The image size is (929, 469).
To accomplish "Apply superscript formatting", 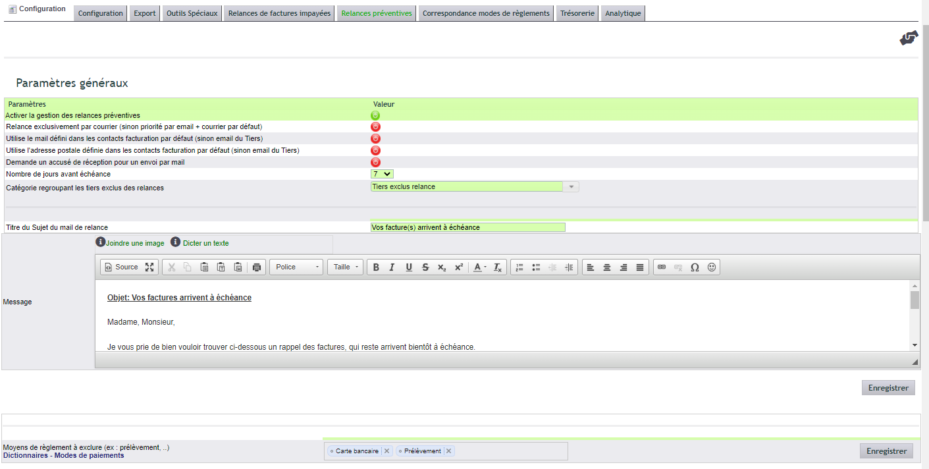I will pyautogui.click(x=458, y=267).
